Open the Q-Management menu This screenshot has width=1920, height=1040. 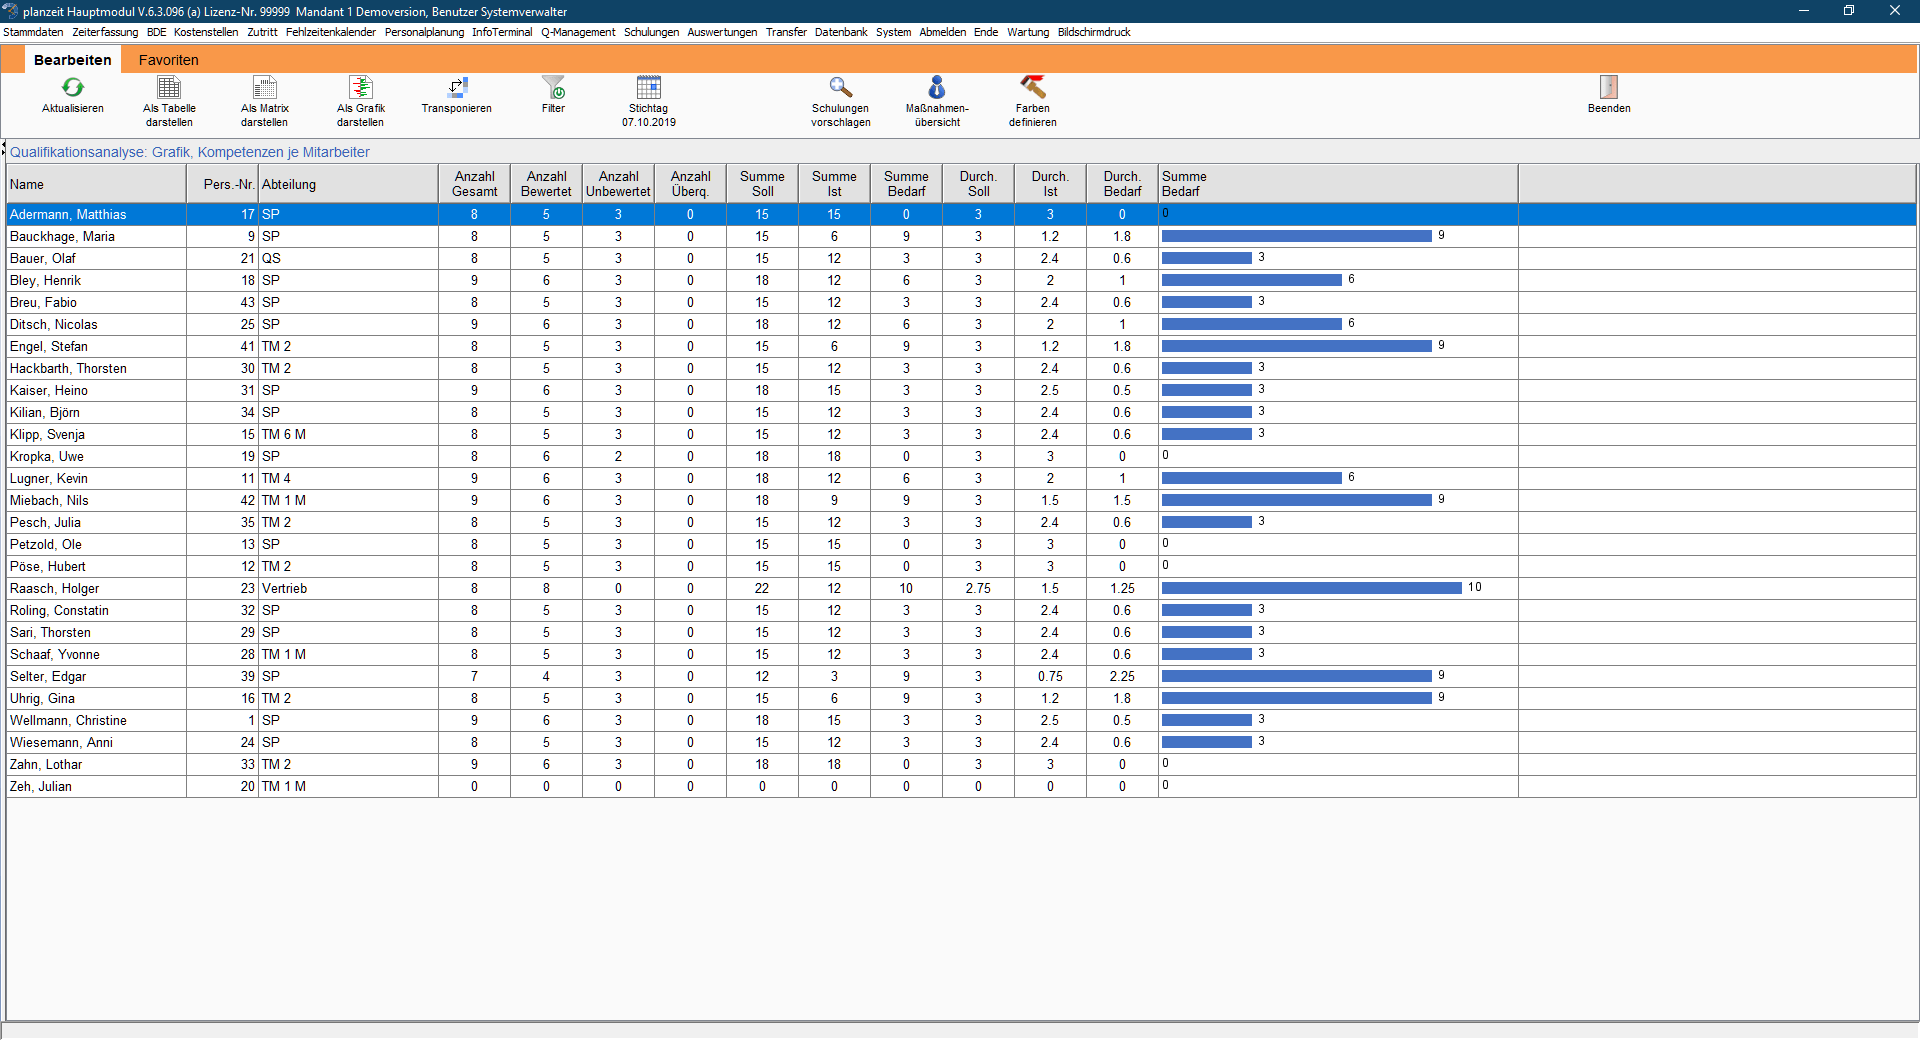578,32
